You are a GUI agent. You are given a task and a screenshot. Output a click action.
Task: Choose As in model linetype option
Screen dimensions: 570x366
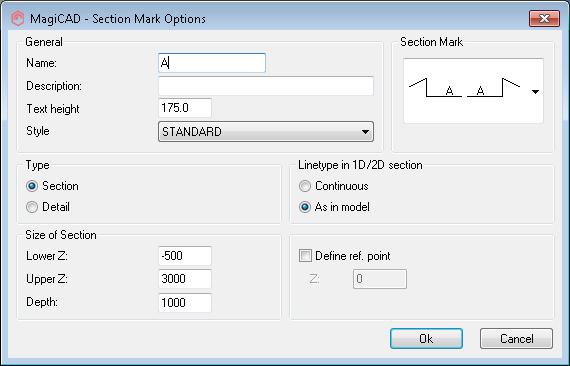pyautogui.click(x=305, y=207)
